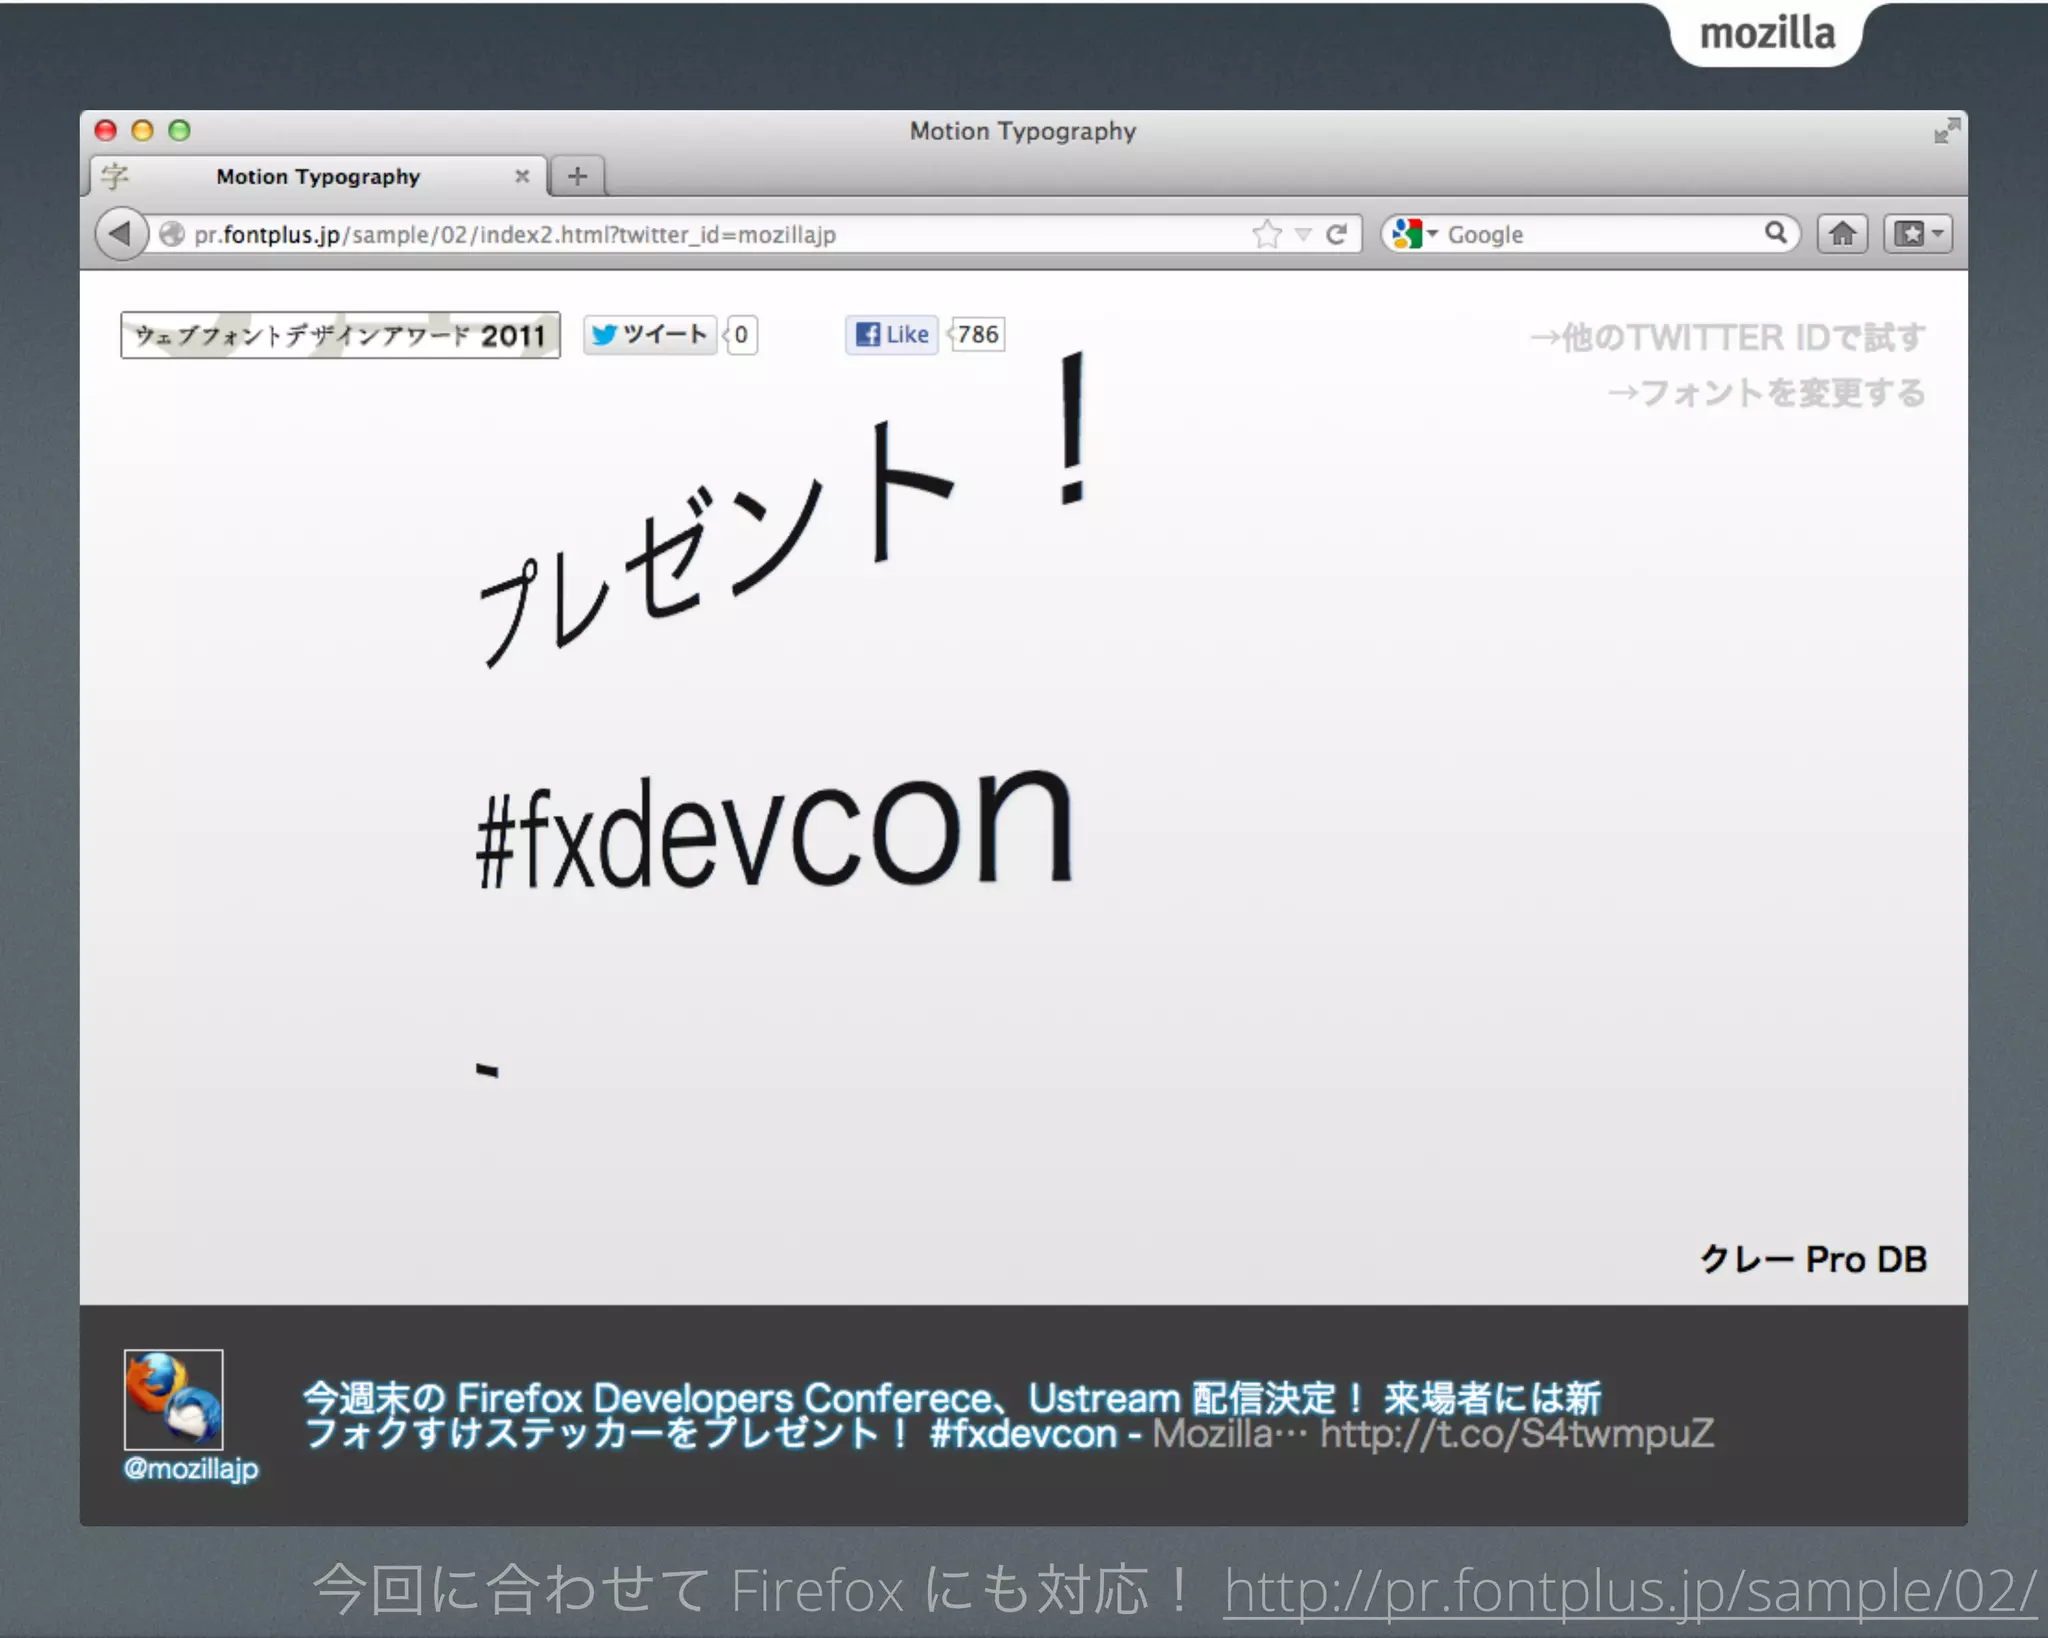Screen dimensions: 2048x1638
Task: Close the Motion Typography tab
Action: tap(522, 177)
